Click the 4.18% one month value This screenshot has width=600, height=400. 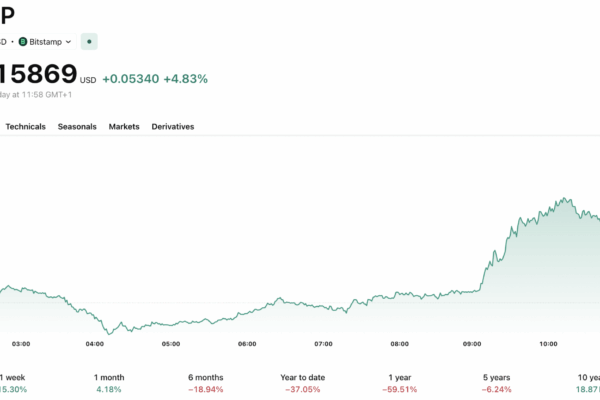[x=109, y=390]
